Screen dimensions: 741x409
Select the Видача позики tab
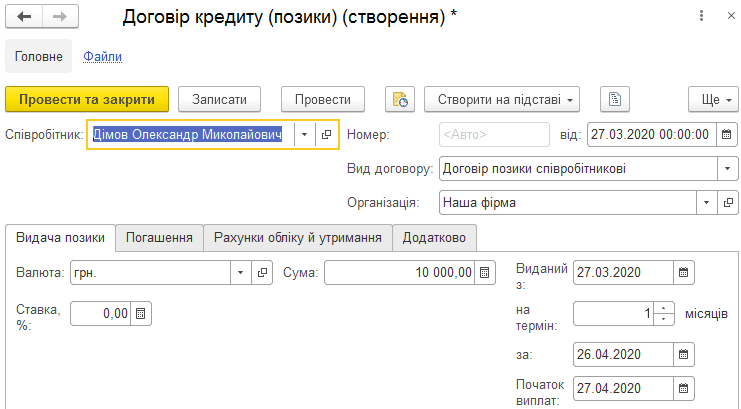[x=60, y=237]
